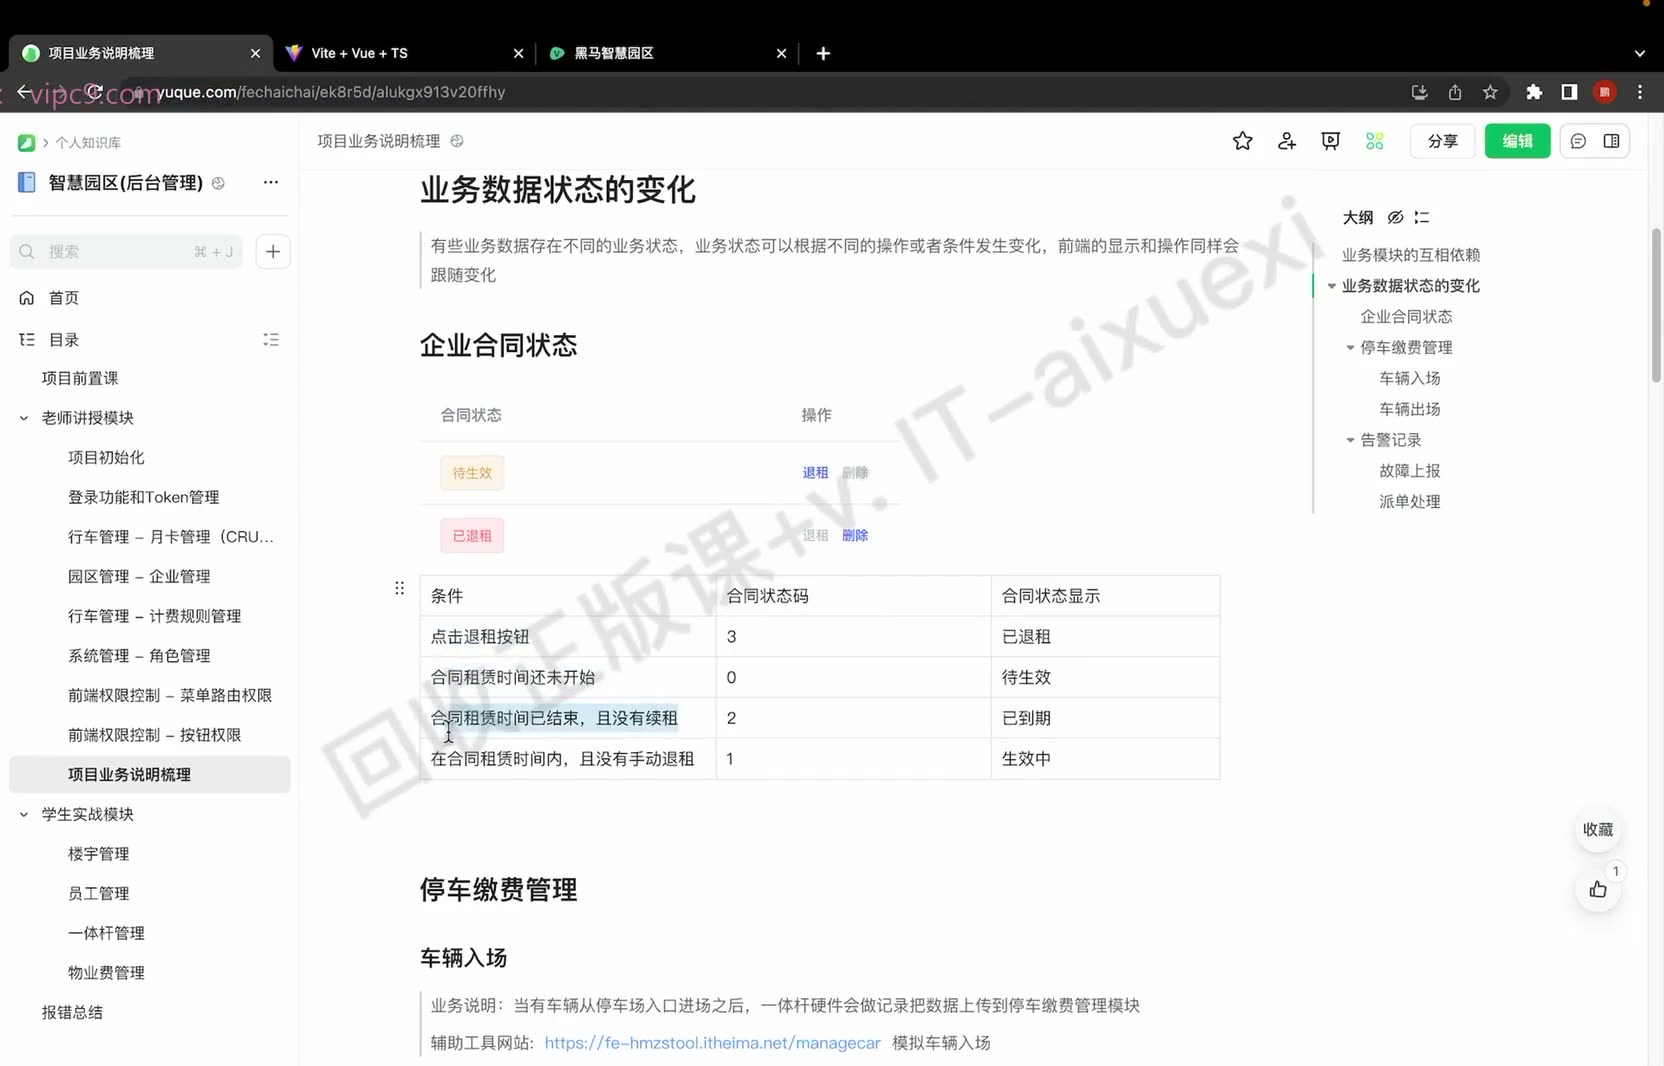Open the Chrome three-dot menu
Viewport: 1664px width, 1066px height.
[1640, 92]
